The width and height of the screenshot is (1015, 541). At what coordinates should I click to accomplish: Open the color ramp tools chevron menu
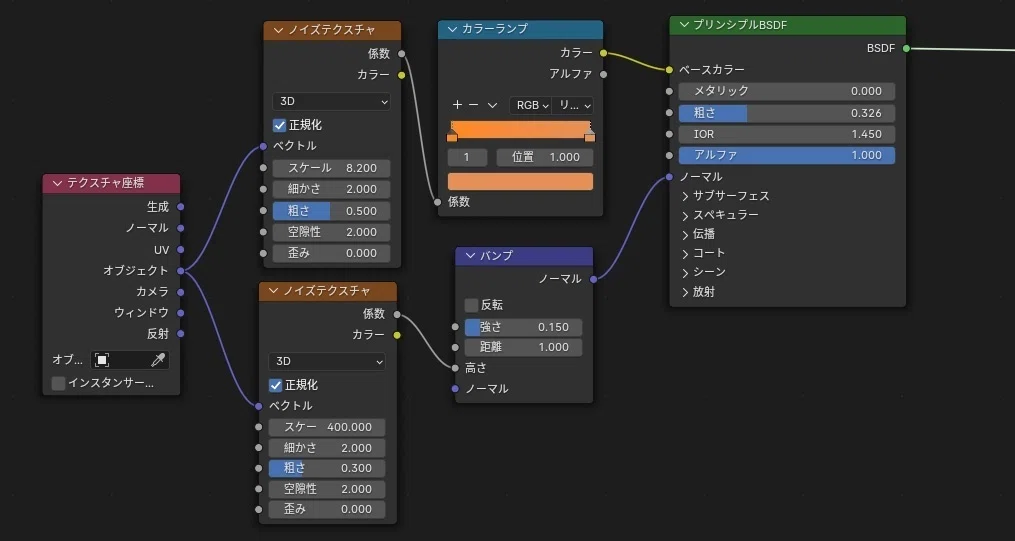tap(492, 105)
